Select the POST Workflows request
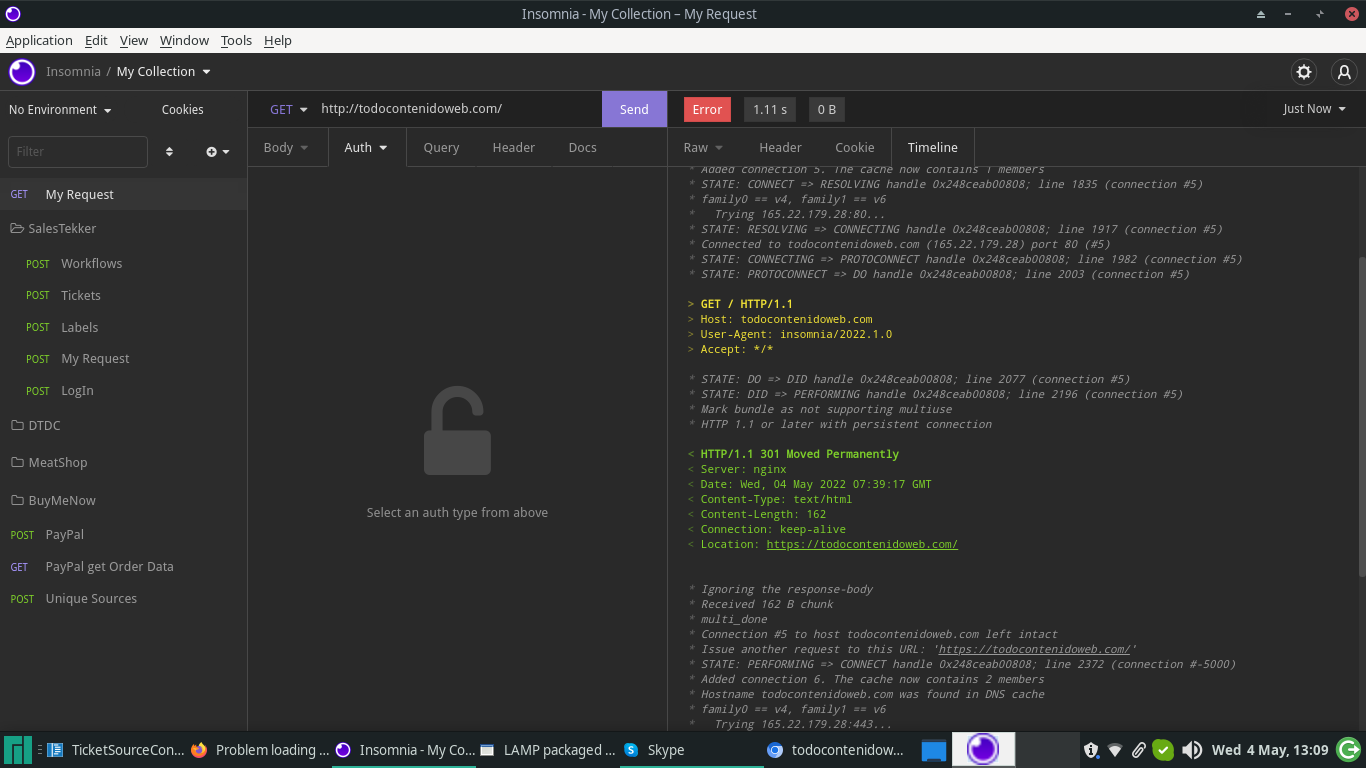The width and height of the screenshot is (1366, 768). tap(123, 264)
